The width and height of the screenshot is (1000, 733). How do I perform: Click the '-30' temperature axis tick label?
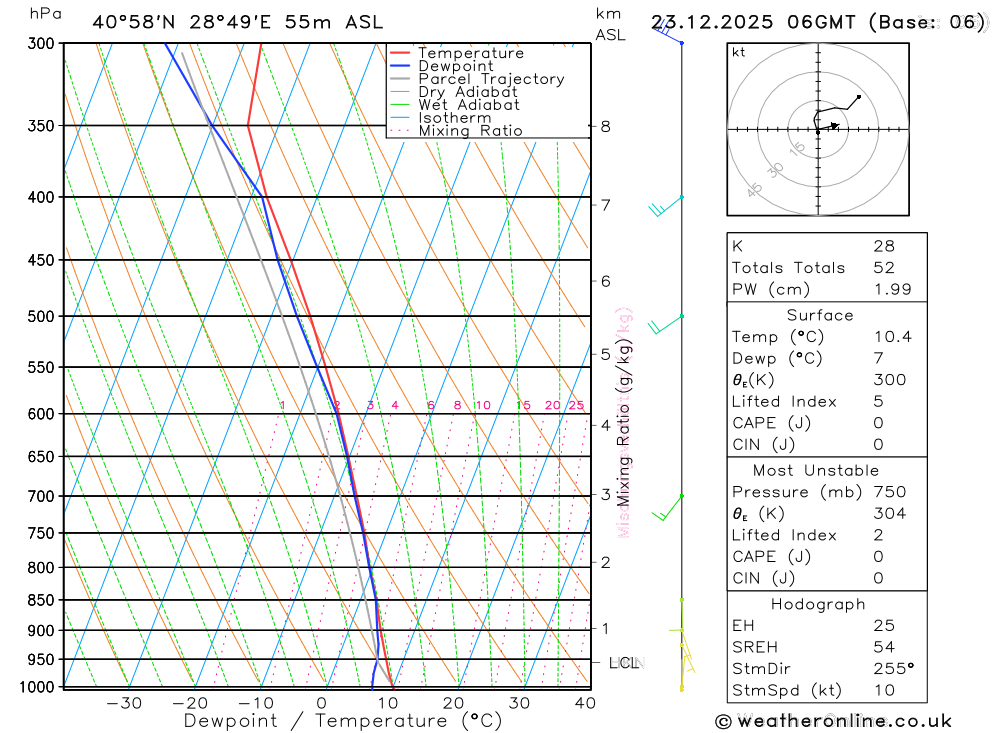(x=124, y=703)
